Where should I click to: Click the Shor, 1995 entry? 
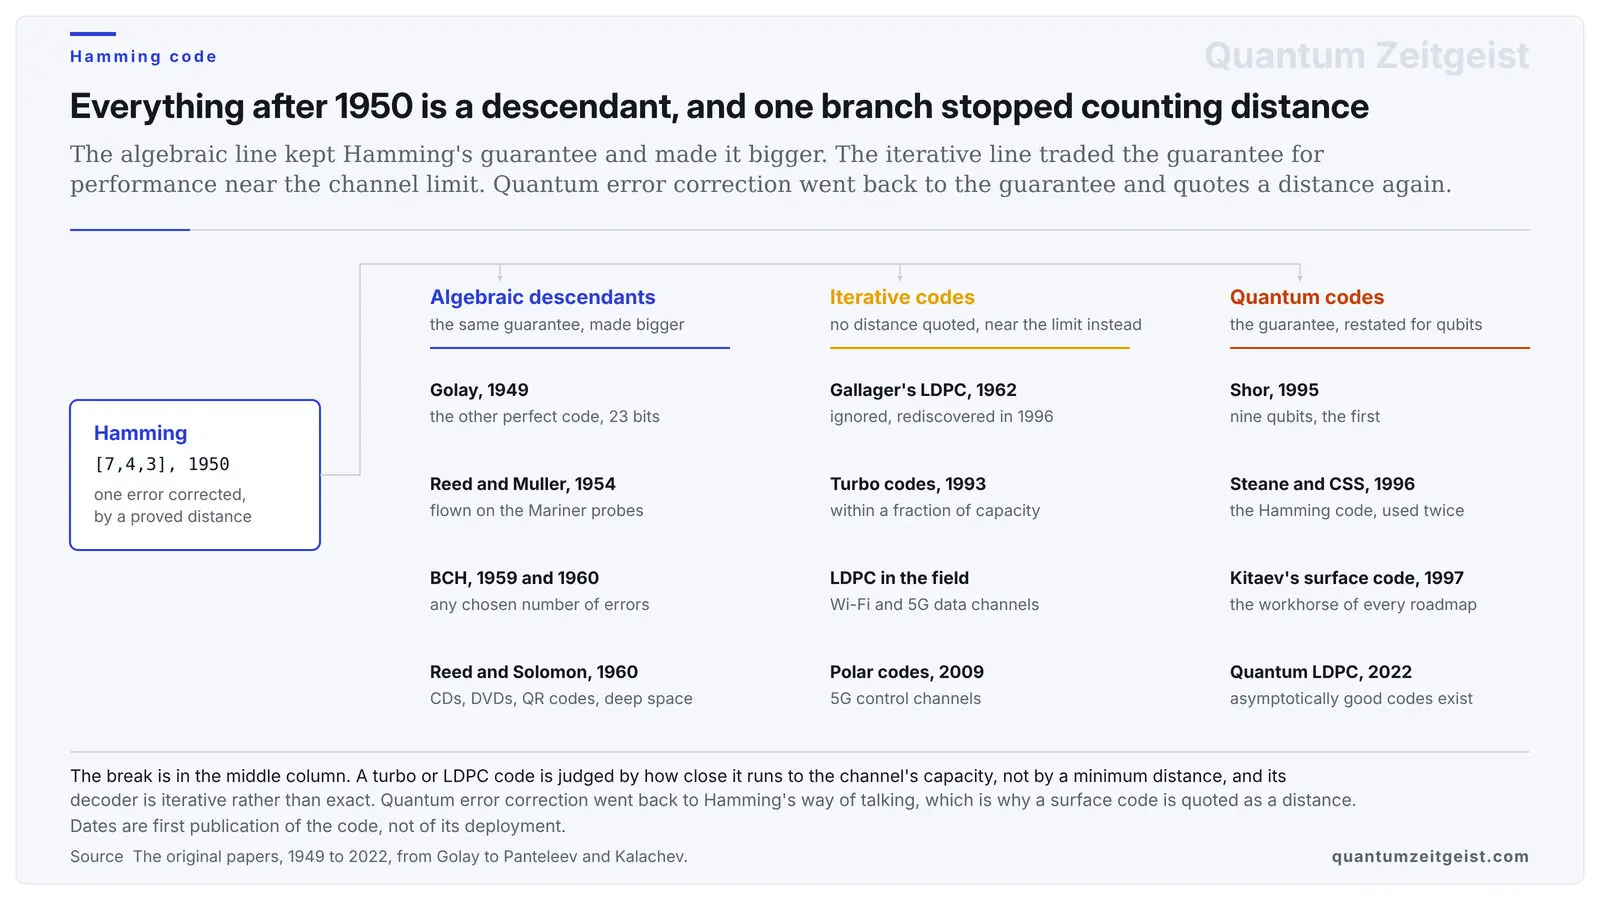1305,403
